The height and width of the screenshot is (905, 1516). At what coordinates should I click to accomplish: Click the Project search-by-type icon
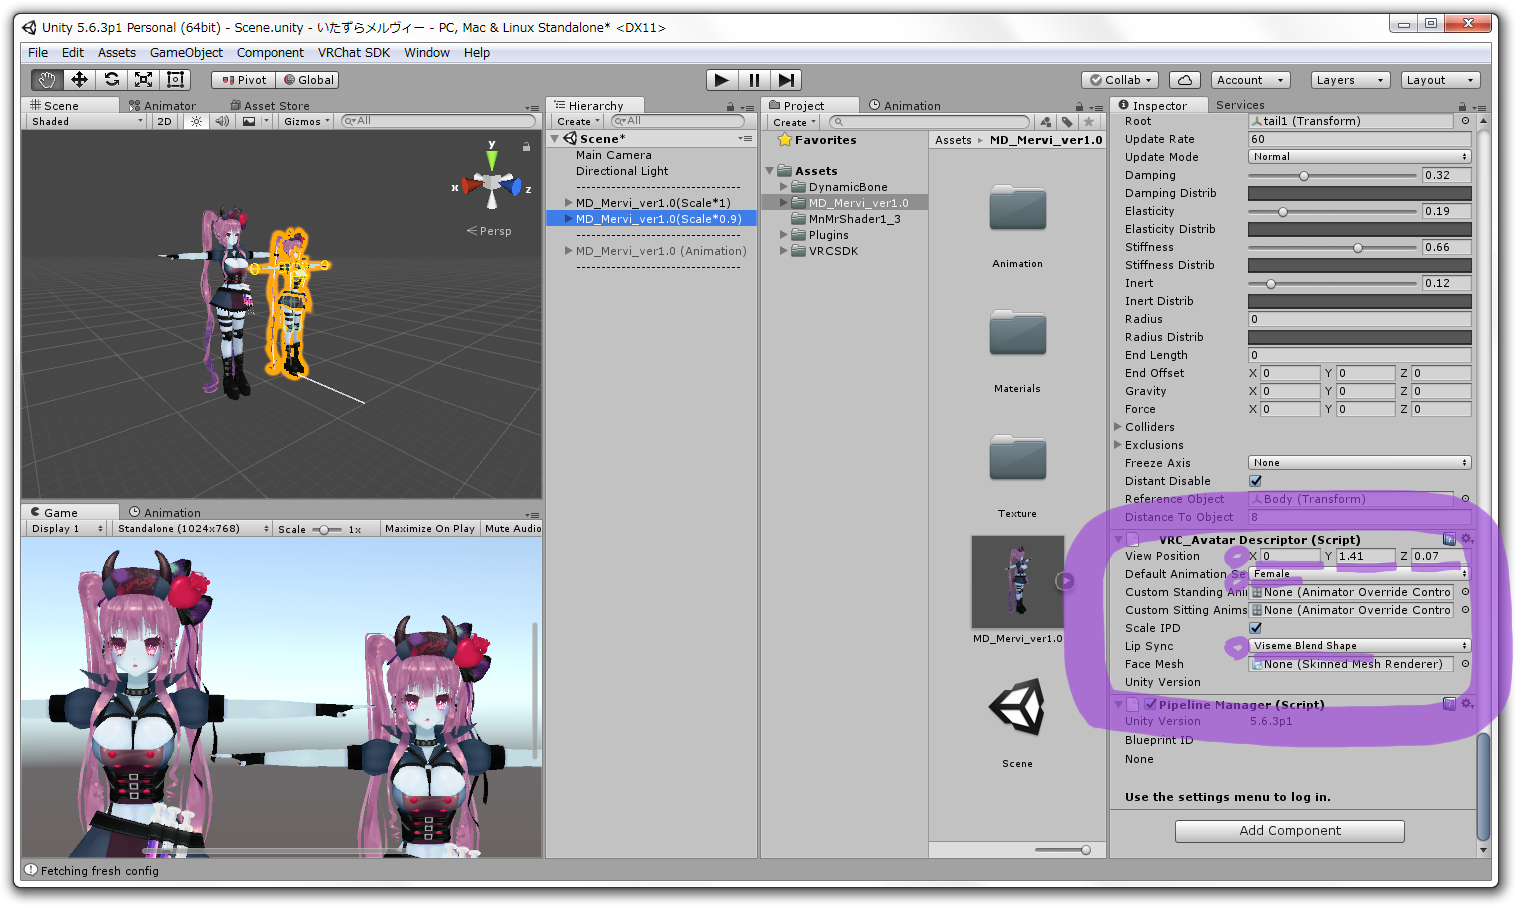click(1046, 122)
